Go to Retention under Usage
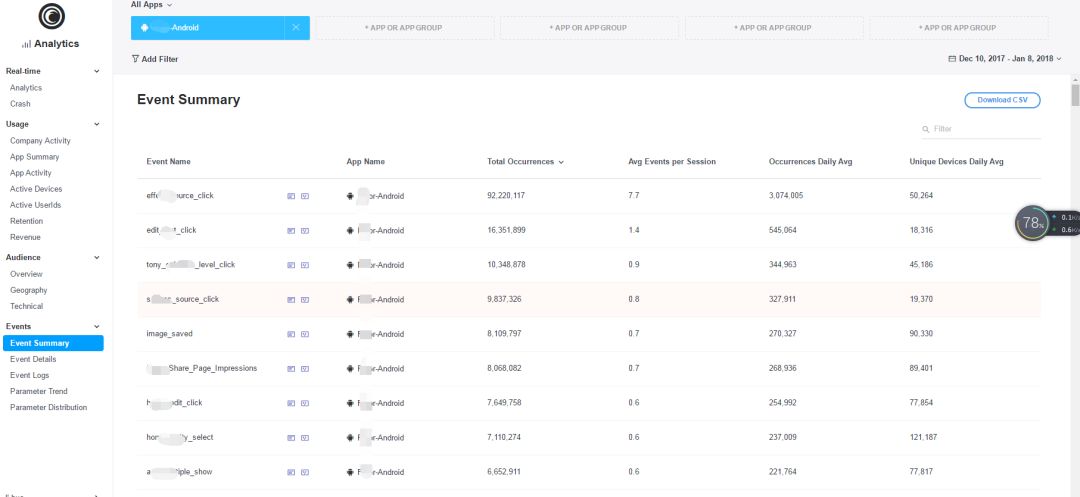The image size is (1080, 497). coord(26,221)
